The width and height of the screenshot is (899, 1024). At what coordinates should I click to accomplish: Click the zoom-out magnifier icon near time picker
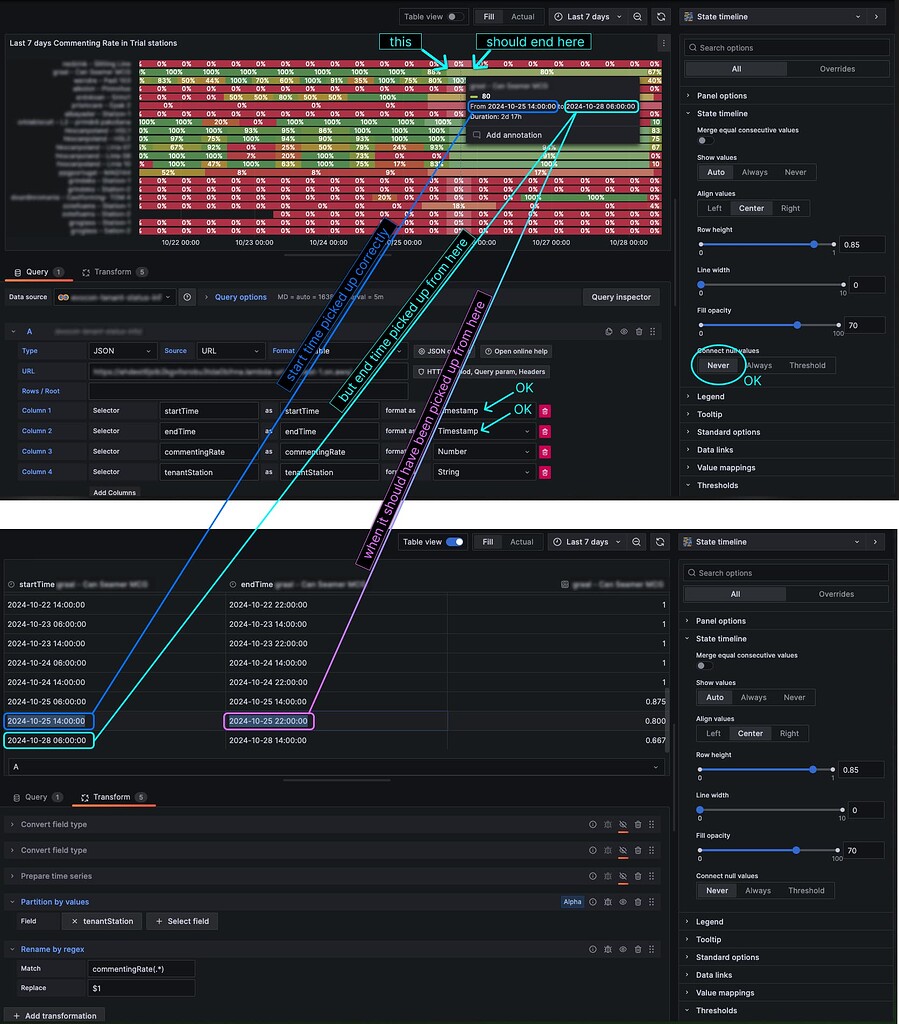[x=636, y=16]
